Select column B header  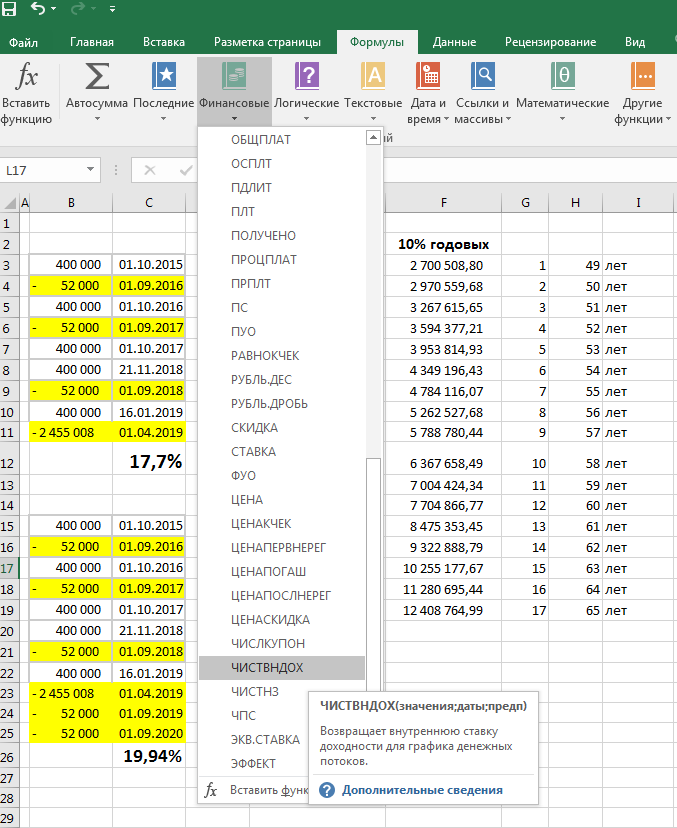[x=71, y=203]
